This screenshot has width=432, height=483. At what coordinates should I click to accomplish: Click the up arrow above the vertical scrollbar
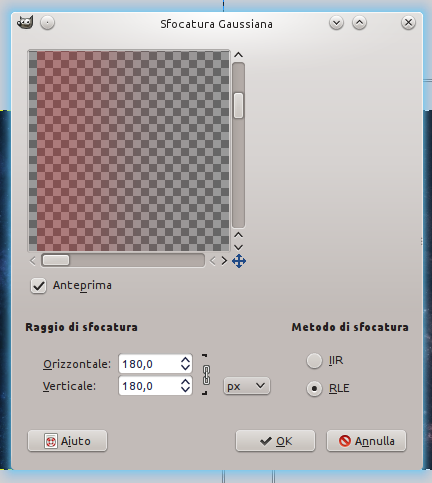click(x=238, y=55)
